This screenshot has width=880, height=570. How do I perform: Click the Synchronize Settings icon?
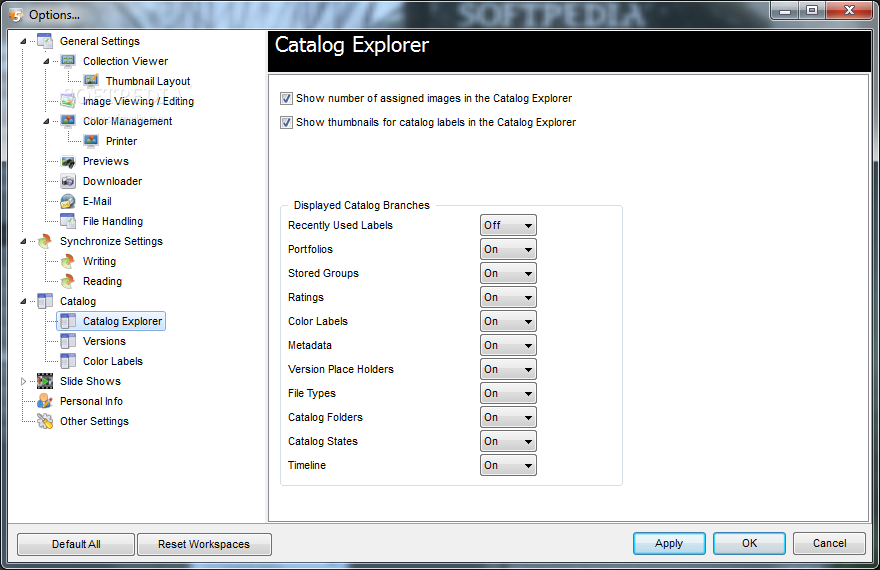45,241
